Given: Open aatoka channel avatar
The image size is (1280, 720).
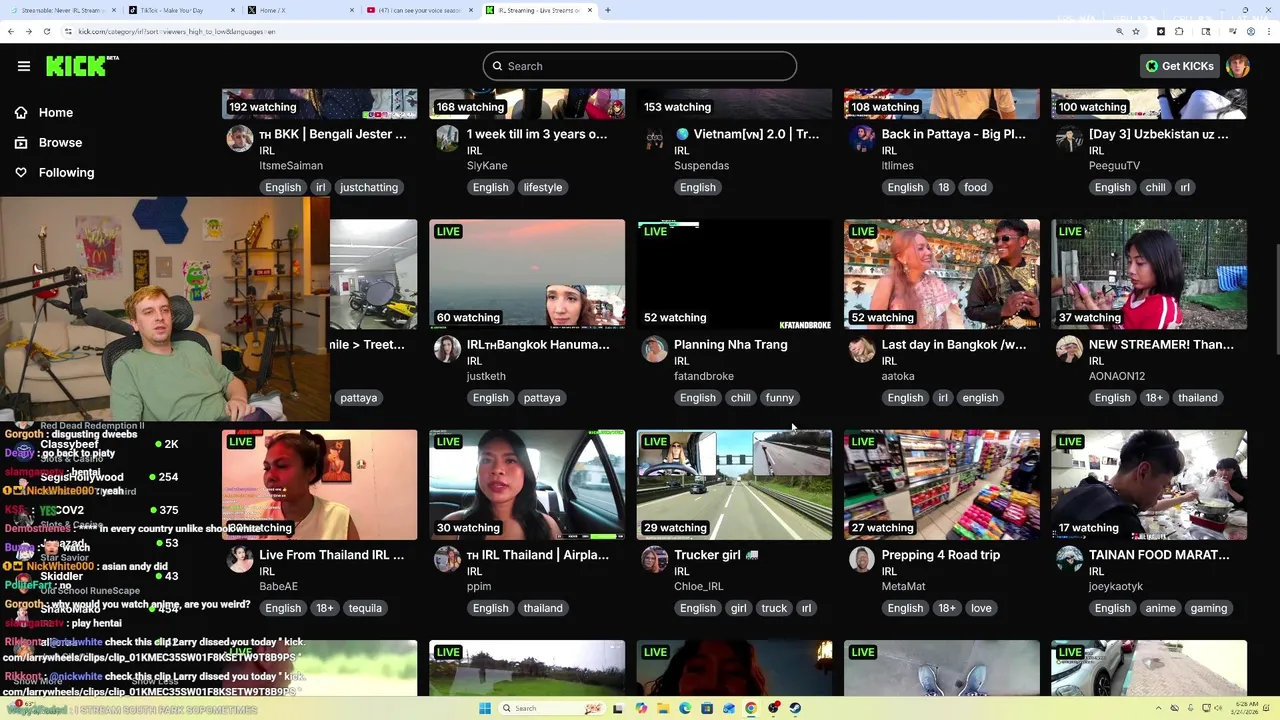Looking at the screenshot, I should (862, 349).
